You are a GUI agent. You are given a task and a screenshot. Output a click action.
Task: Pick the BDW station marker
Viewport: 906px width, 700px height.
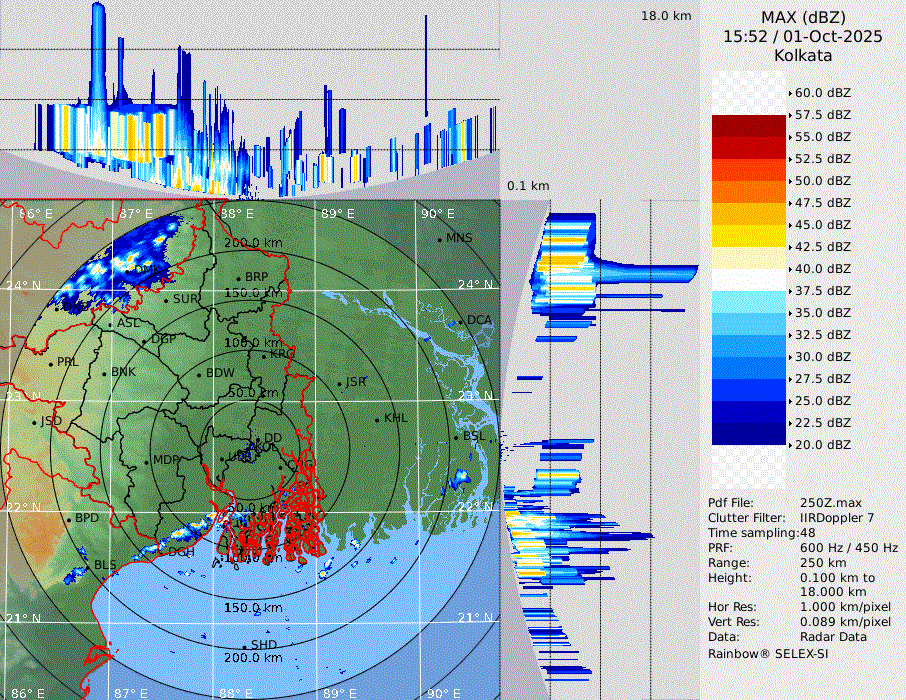pyautogui.click(x=199, y=374)
